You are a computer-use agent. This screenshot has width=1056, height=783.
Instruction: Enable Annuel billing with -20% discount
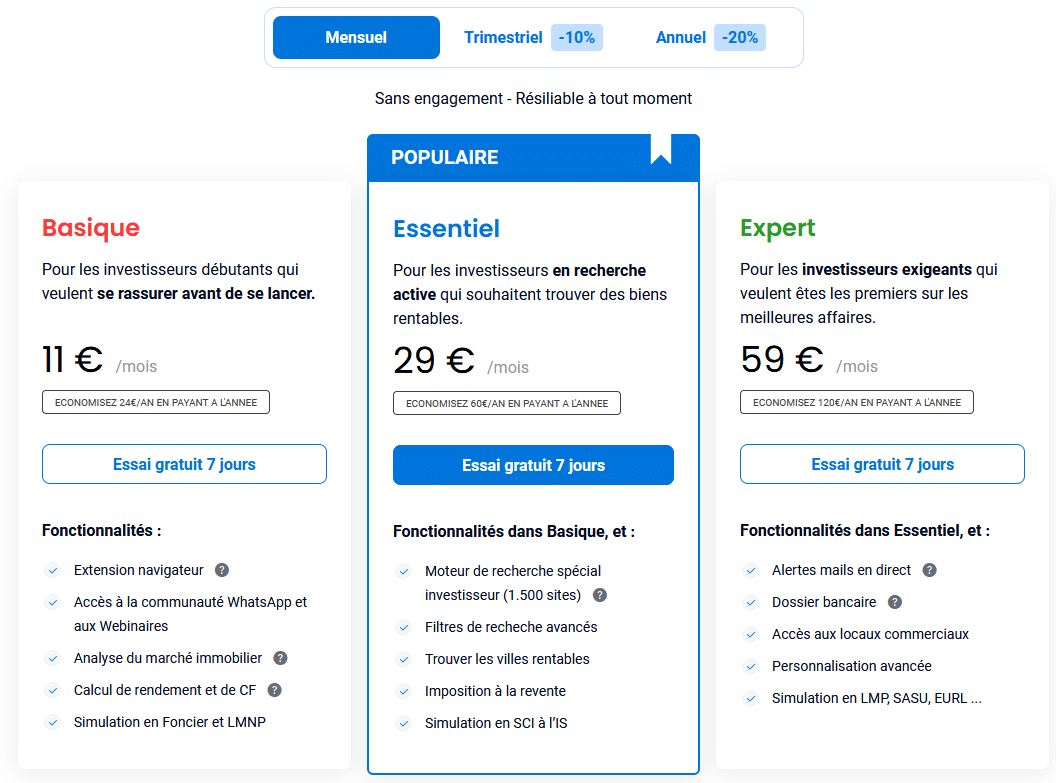(680, 37)
